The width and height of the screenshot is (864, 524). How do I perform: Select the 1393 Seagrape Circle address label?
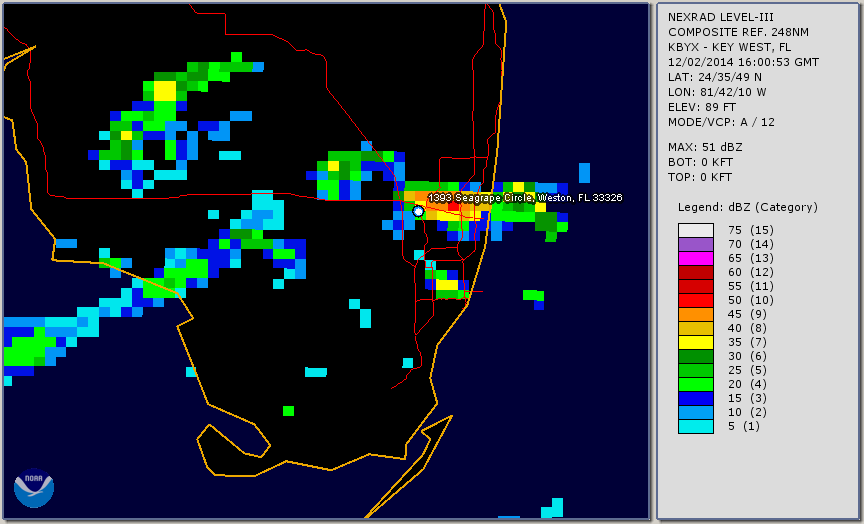click(525, 197)
